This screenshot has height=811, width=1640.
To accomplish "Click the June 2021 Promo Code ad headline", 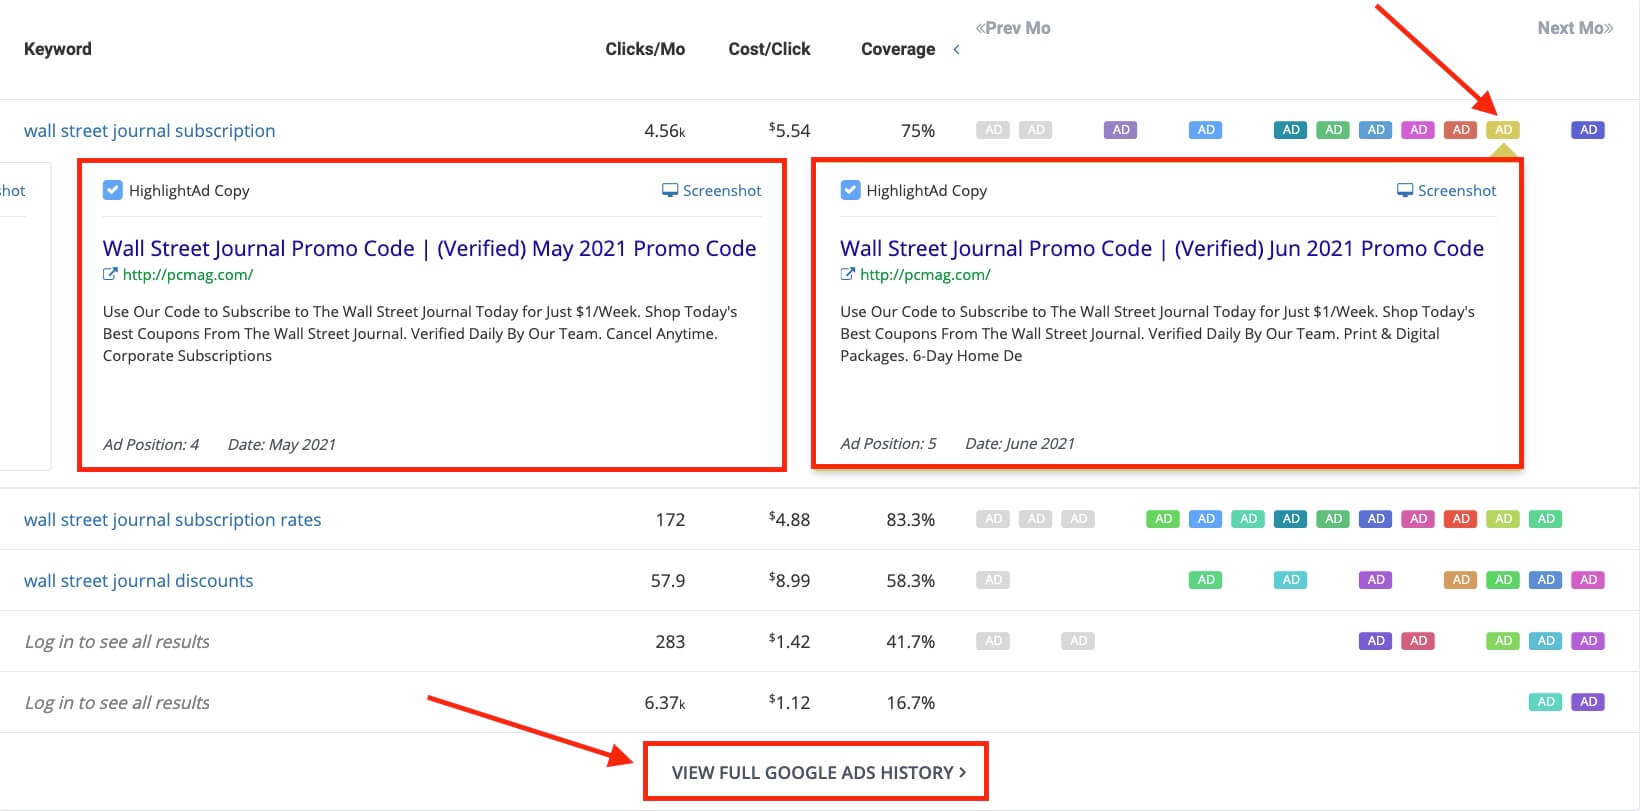I will point(1161,248).
